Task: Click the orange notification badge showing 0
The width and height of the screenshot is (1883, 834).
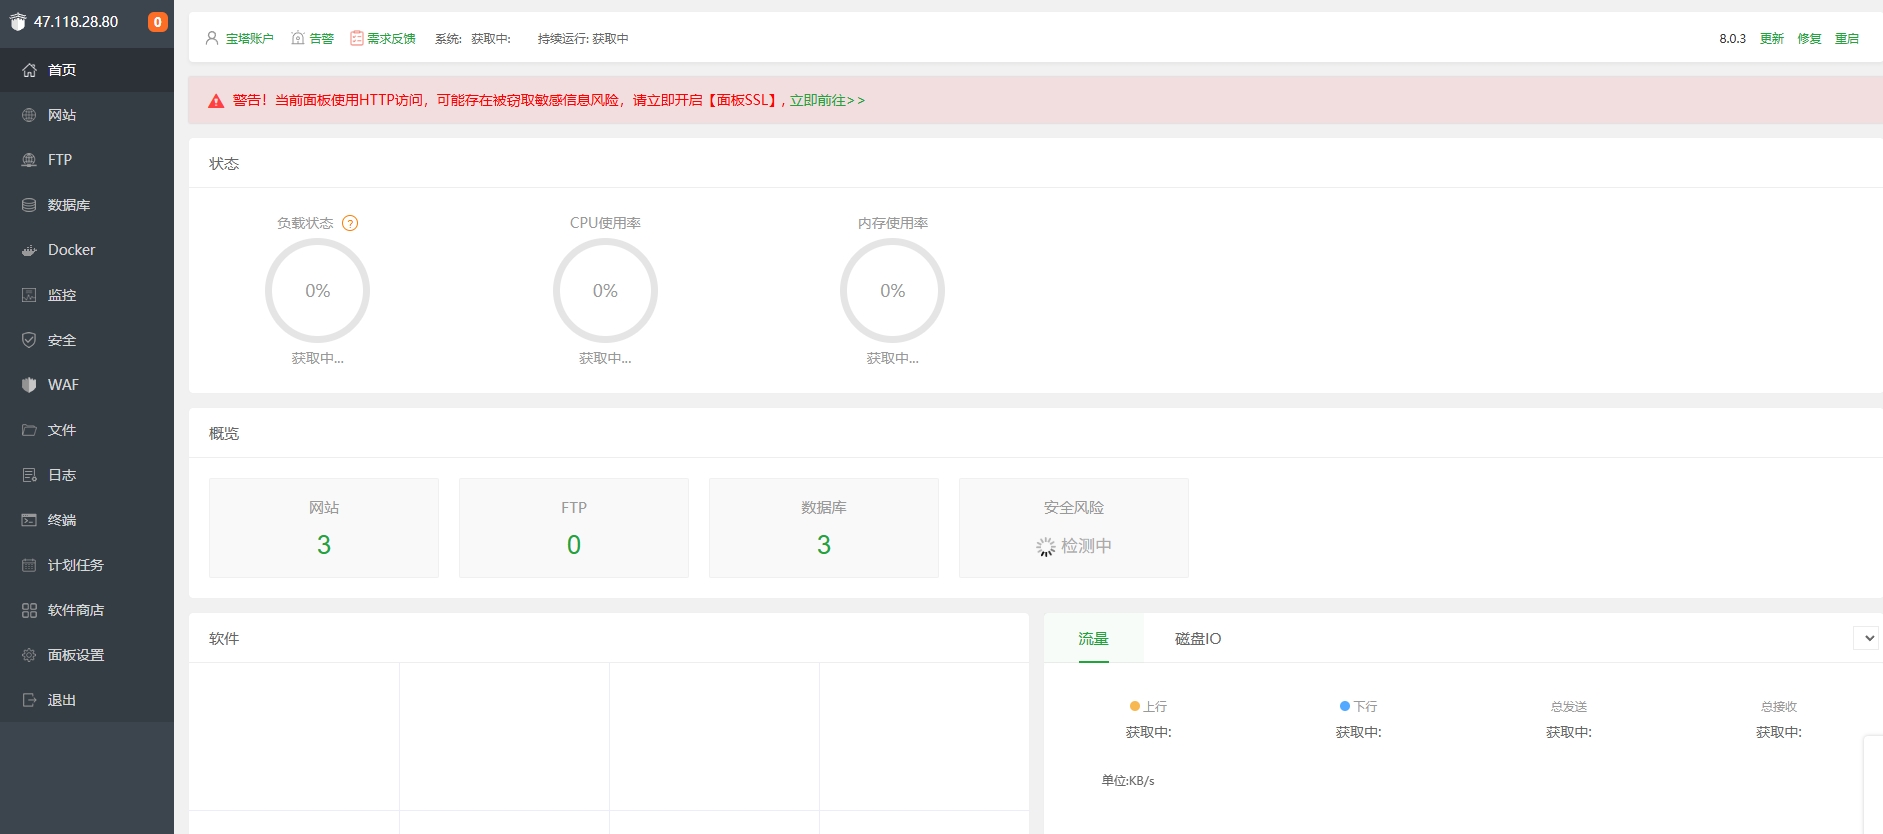Action: point(157,22)
